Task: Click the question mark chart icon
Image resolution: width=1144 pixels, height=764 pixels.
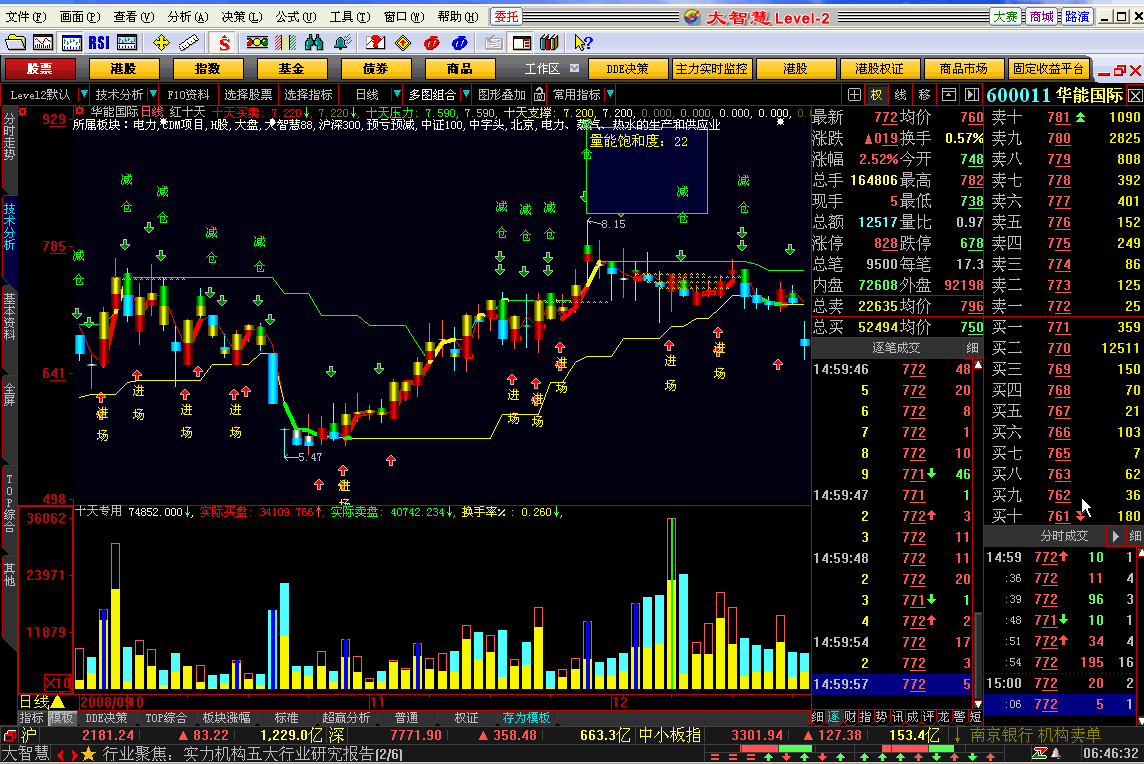Action: (x=375, y=43)
